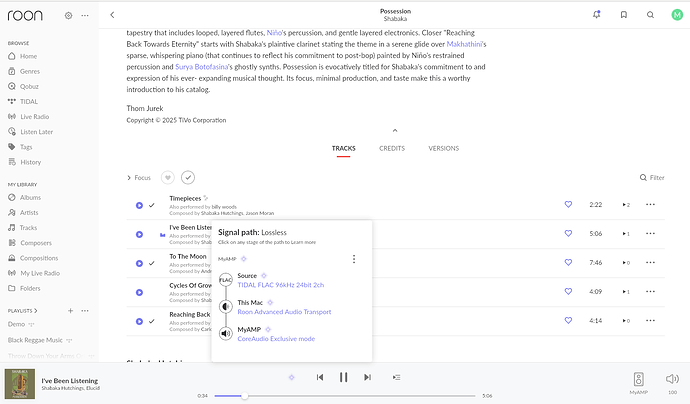
Task: Skip to next track
Action: coord(367,378)
